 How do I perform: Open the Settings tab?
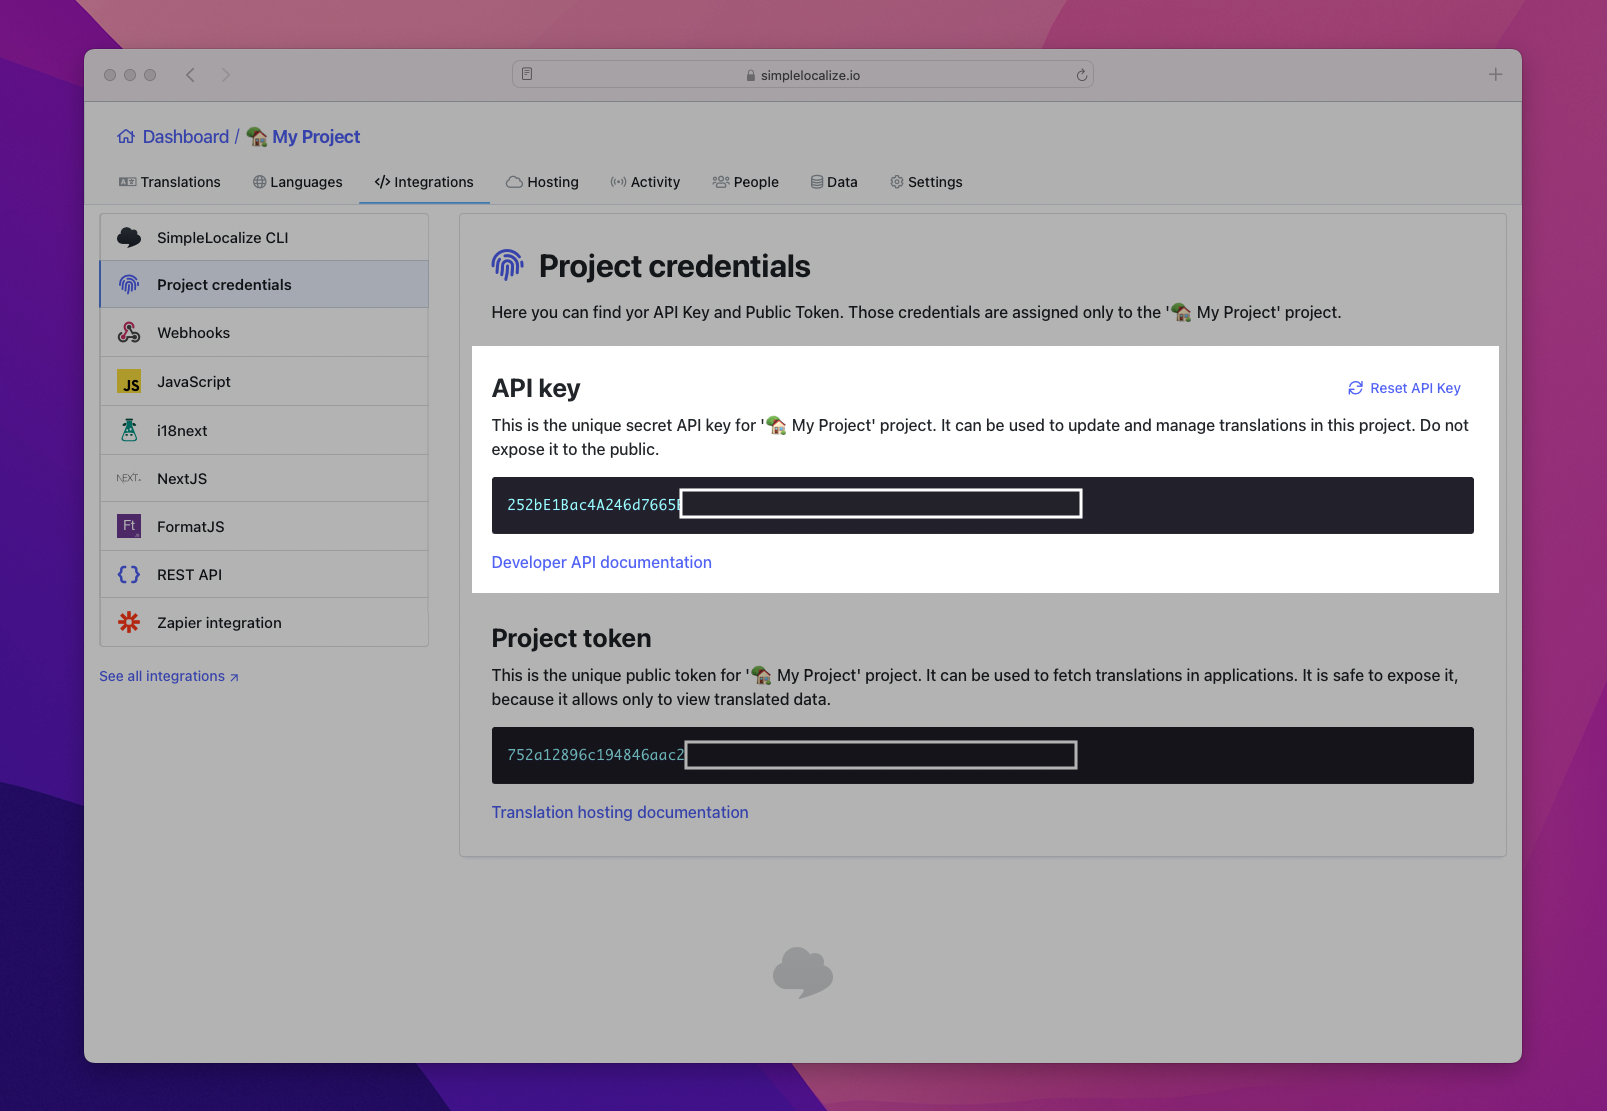point(926,182)
